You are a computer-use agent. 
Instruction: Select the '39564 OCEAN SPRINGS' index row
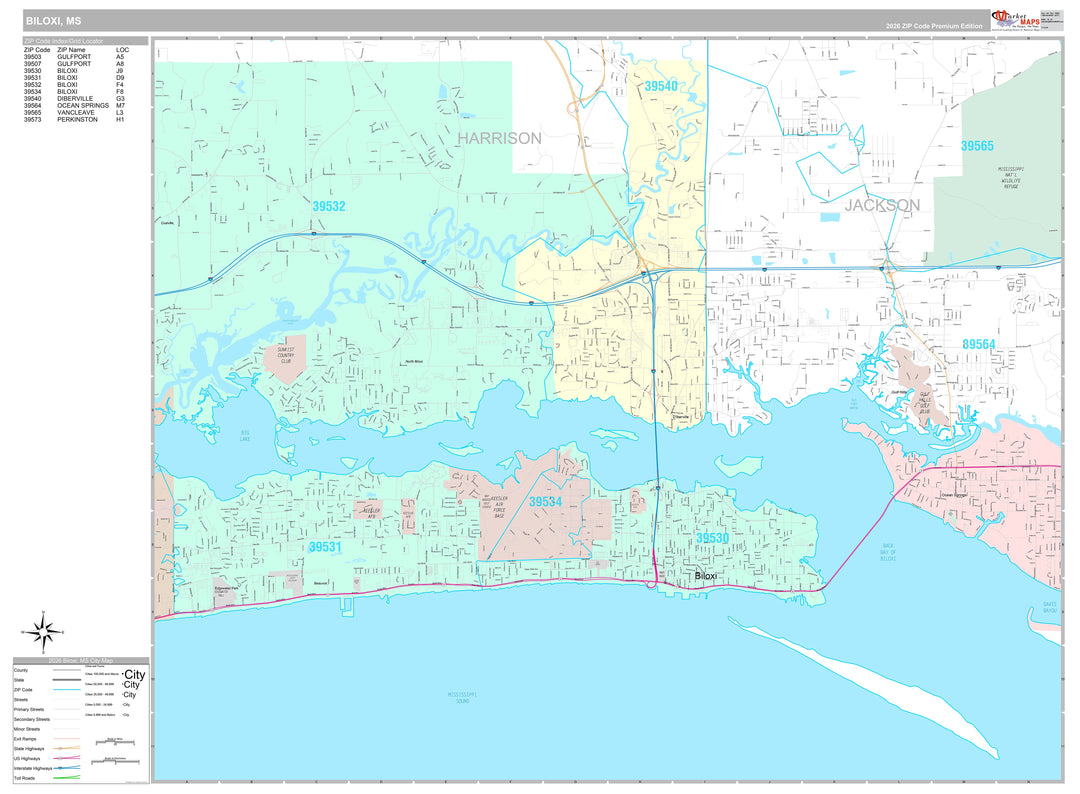click(74, 105)
